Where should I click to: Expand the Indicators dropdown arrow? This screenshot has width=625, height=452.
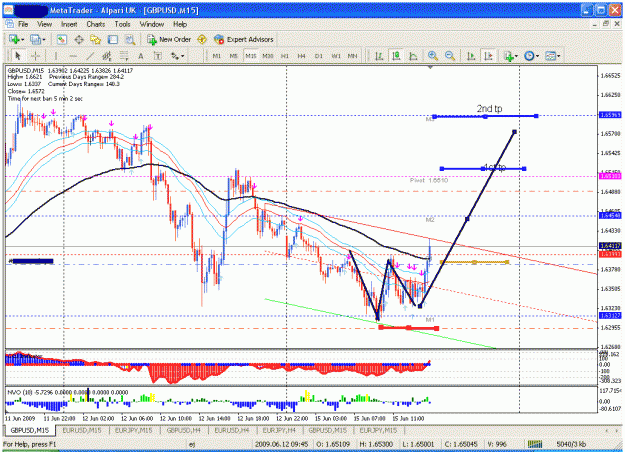click(516, 56)
